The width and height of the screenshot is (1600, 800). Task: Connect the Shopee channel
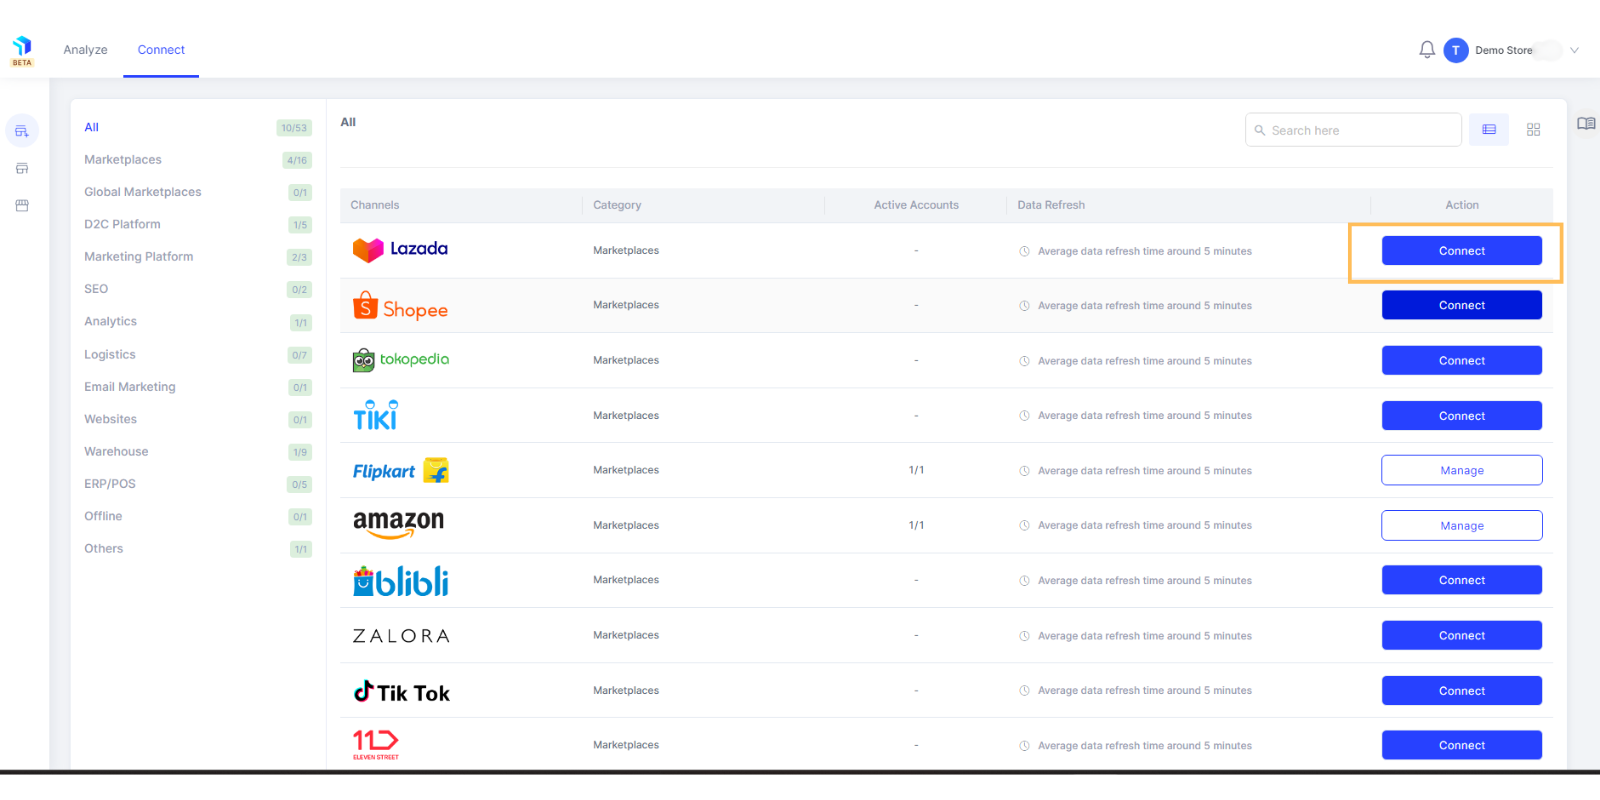[x=1462, y=305]
